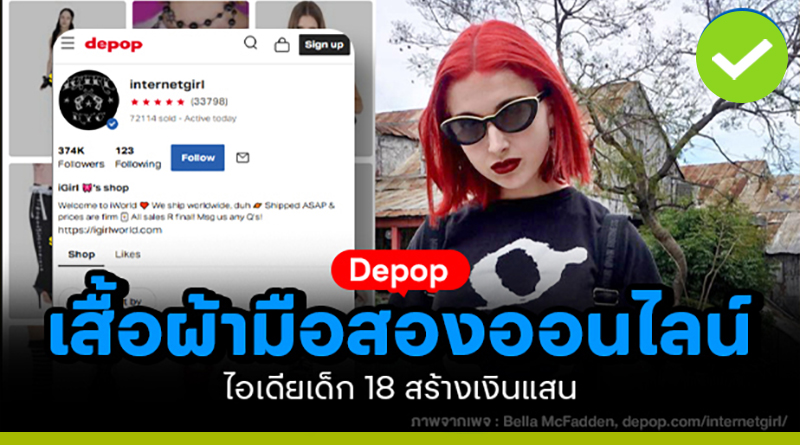Open the necklace product thumbnail at top

[x=190, y=14]
